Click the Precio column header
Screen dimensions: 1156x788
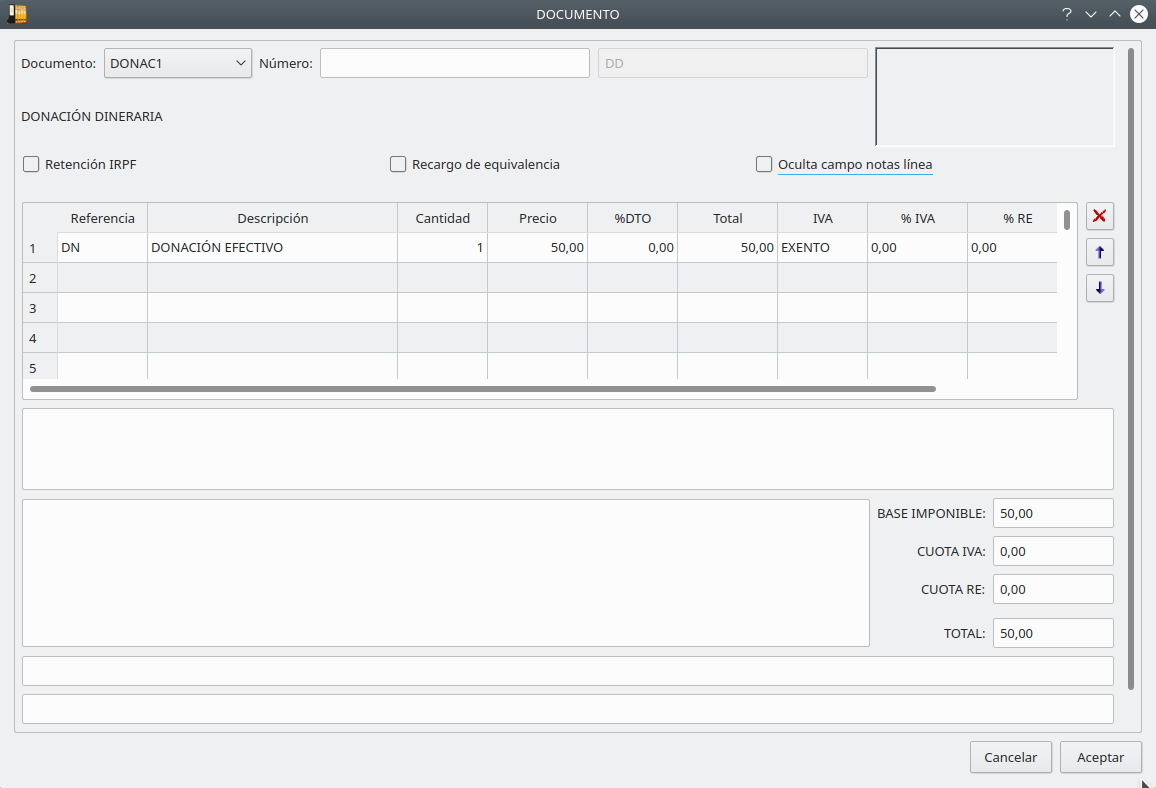537,218
